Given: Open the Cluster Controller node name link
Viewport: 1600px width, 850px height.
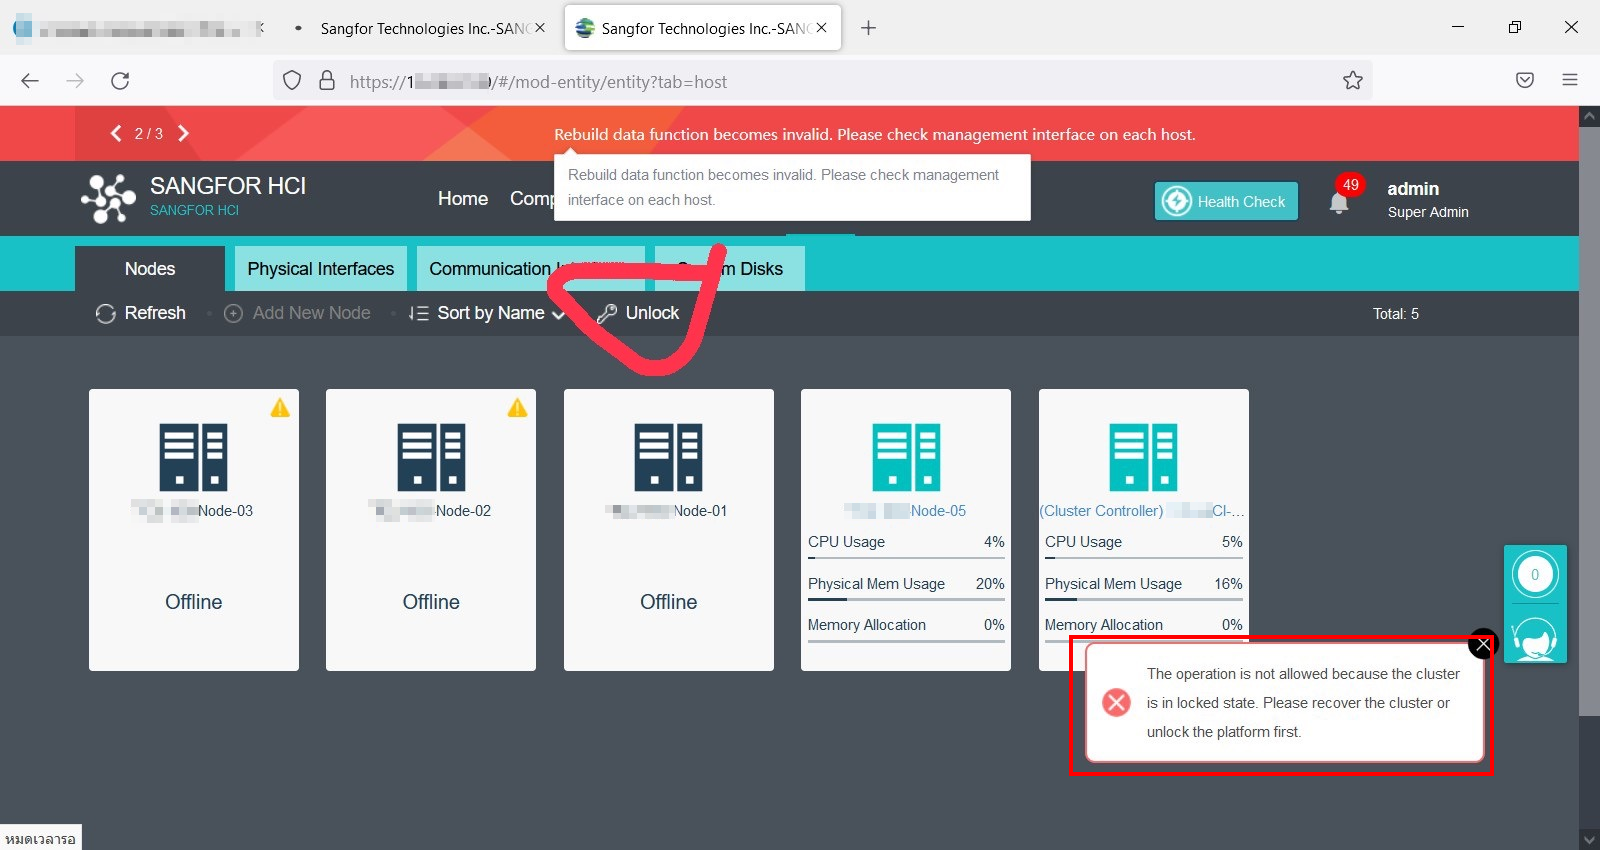Looking at the screenshot, I should (x=1142, y=511).
